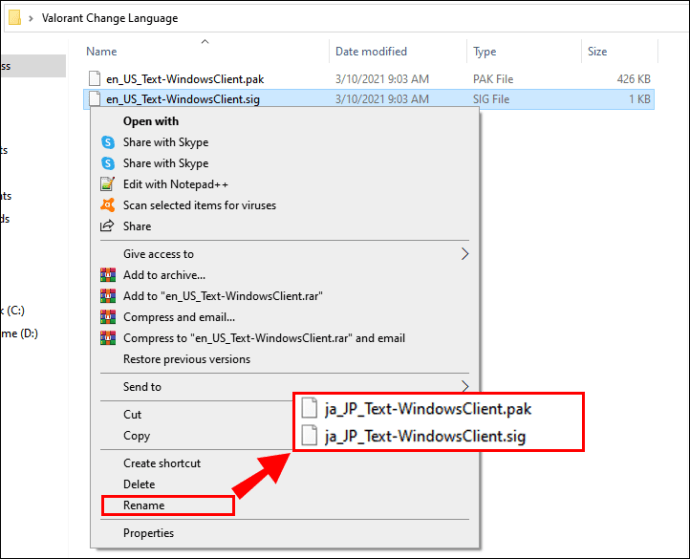Click Share in the context menu
Image resolution: width=690 pixels, height=559 pixels.
(x=137, y=226)
